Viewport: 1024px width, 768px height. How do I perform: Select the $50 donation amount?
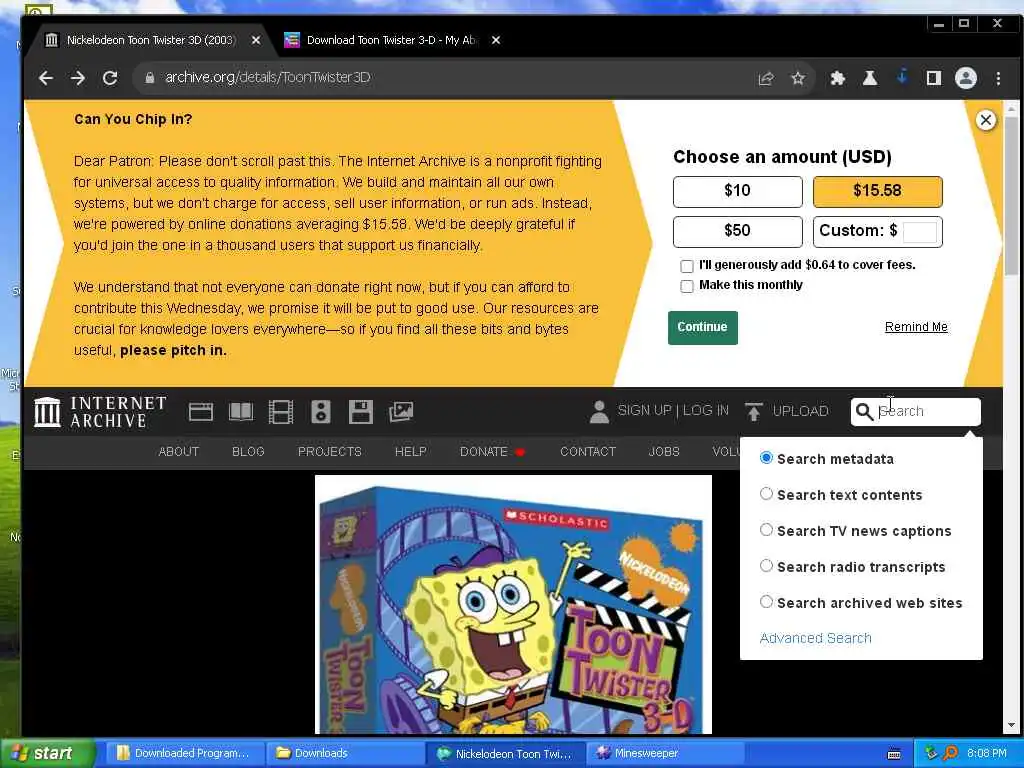[x=737, y=231]
